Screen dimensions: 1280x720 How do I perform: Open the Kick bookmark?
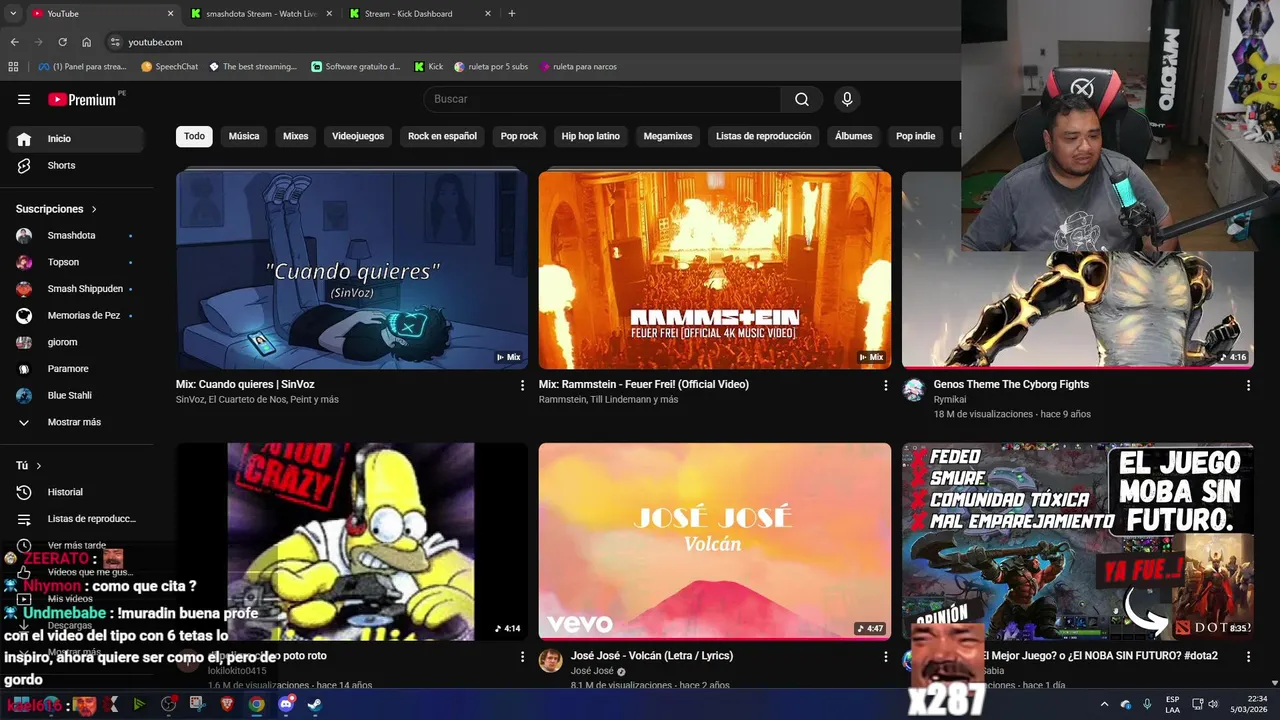coord(428,67)
